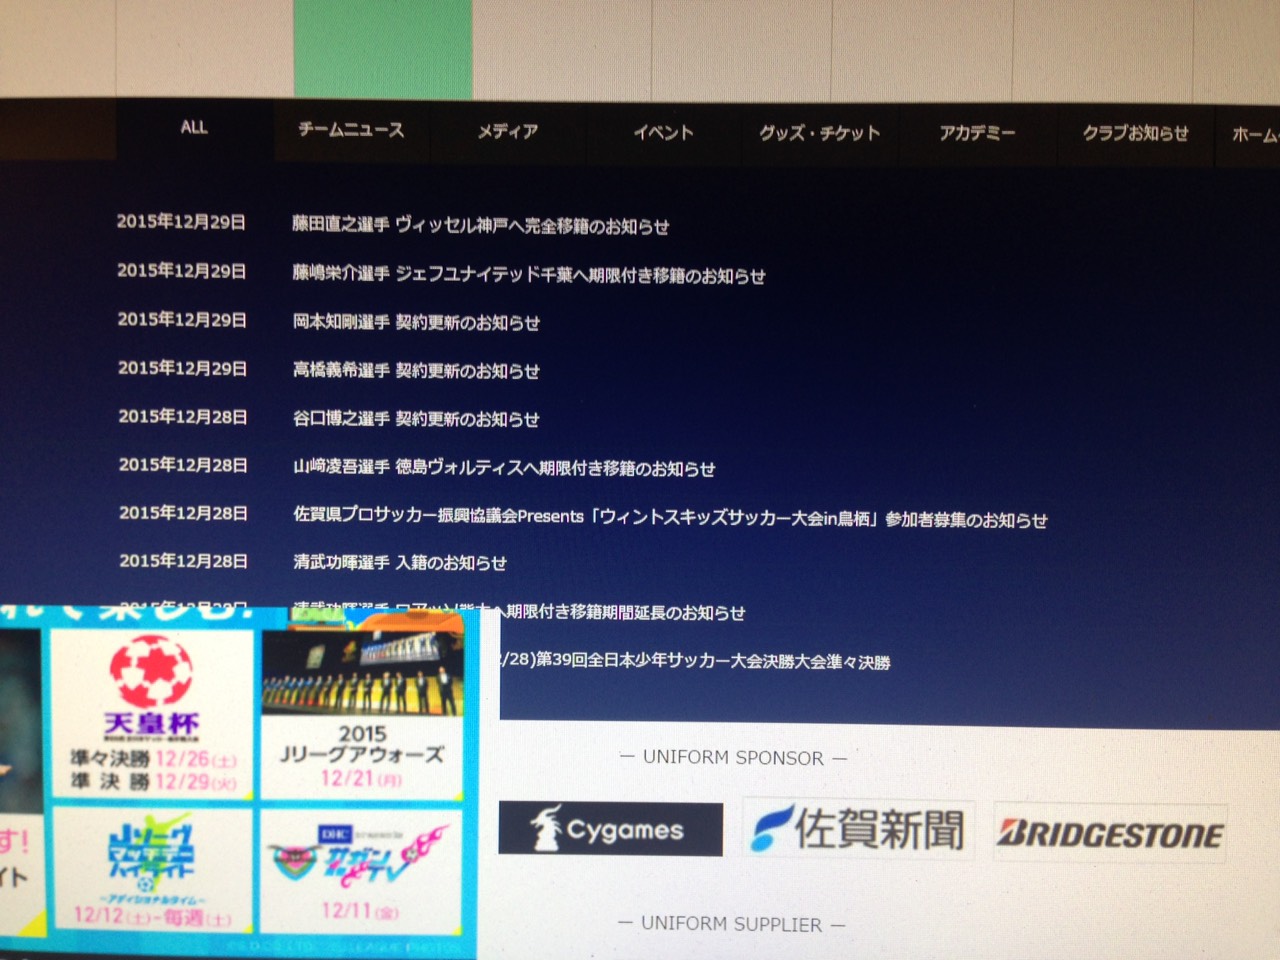The image size is (1280, 960).
Task: Click the UNIFORM SPONSOR heading
Action: pyautogui.click(x=733, y=757)
